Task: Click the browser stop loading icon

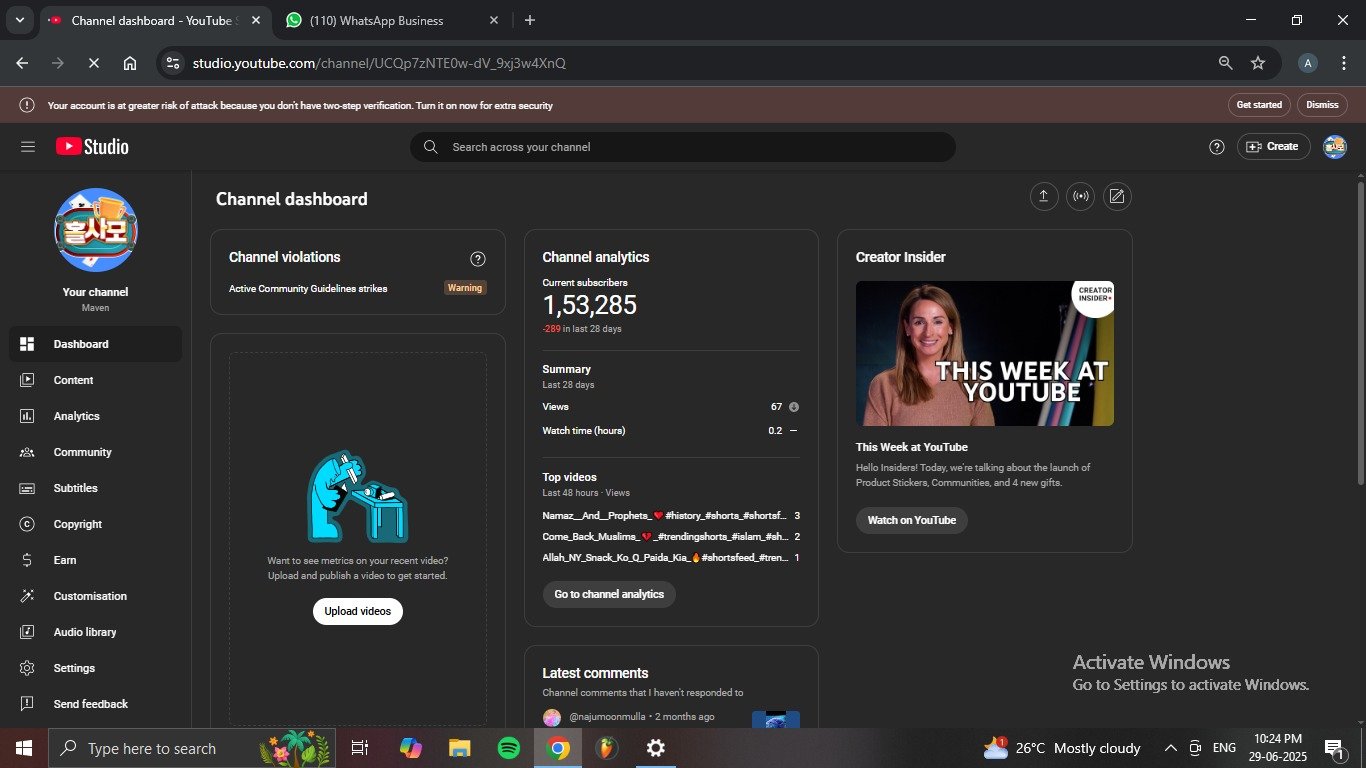Action: (93, 63)
